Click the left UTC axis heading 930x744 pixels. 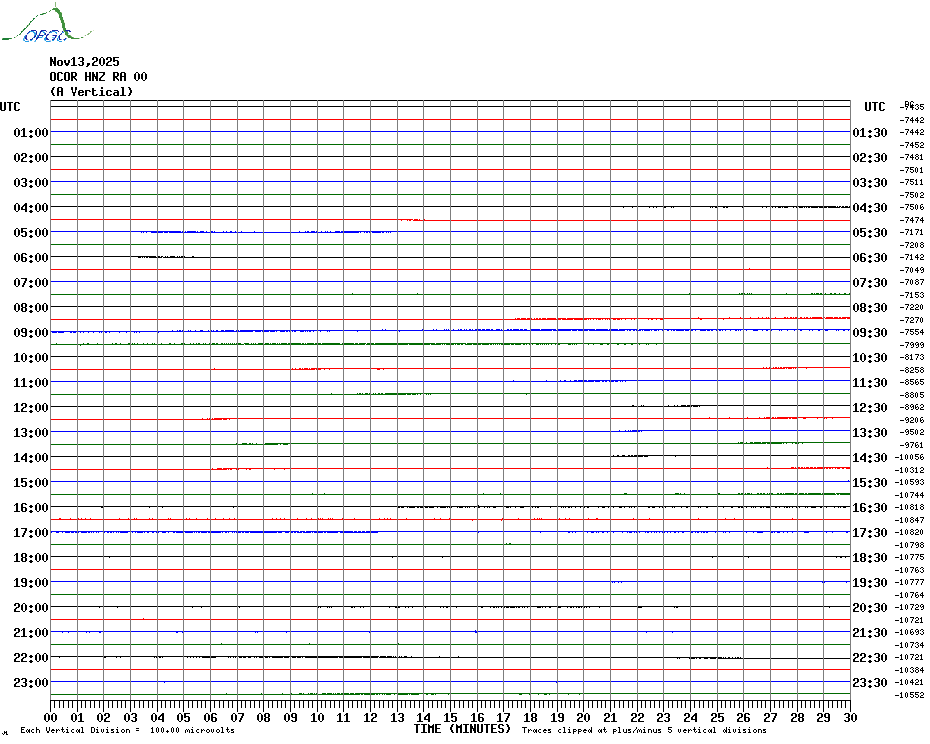pos(10,107)
